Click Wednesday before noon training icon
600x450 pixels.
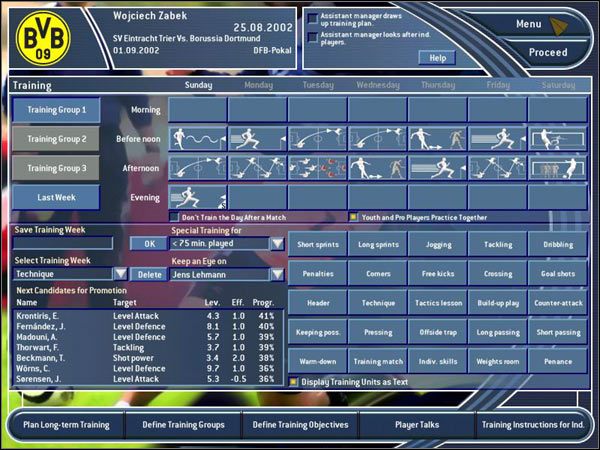pos(377,138)
